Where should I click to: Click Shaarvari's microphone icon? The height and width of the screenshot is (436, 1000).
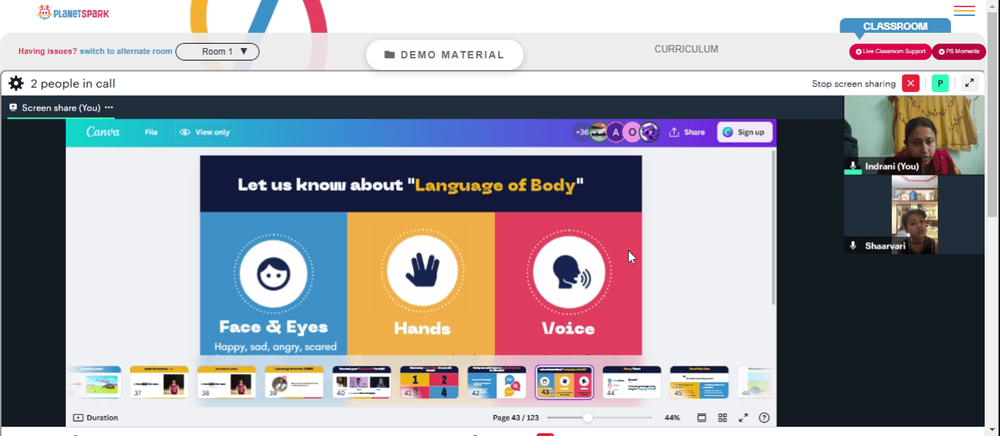point(853,245)
